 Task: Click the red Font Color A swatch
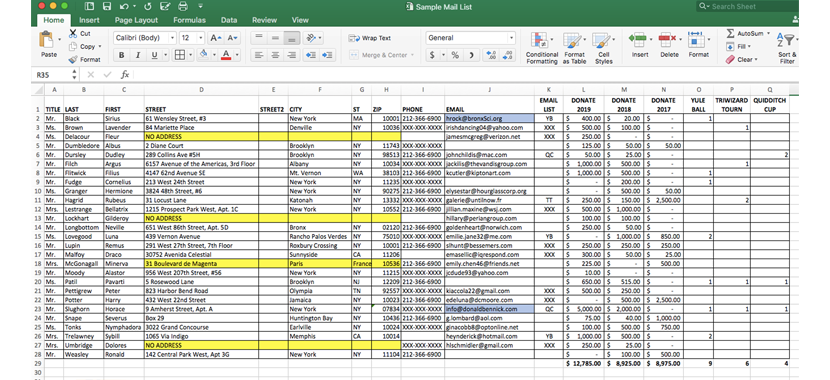[226, 55]
